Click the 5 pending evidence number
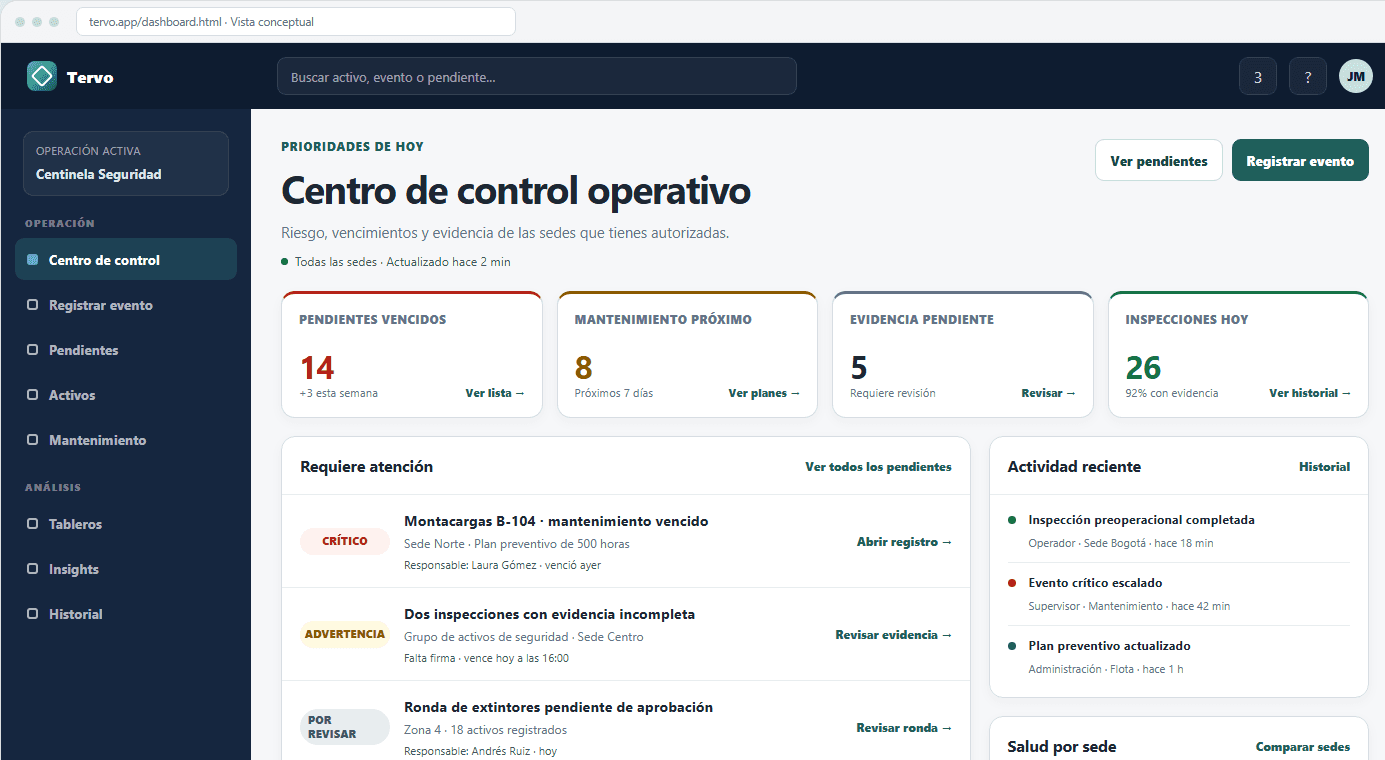Image resolution: width=1385 pixels, height=760 pixels. 859,368
